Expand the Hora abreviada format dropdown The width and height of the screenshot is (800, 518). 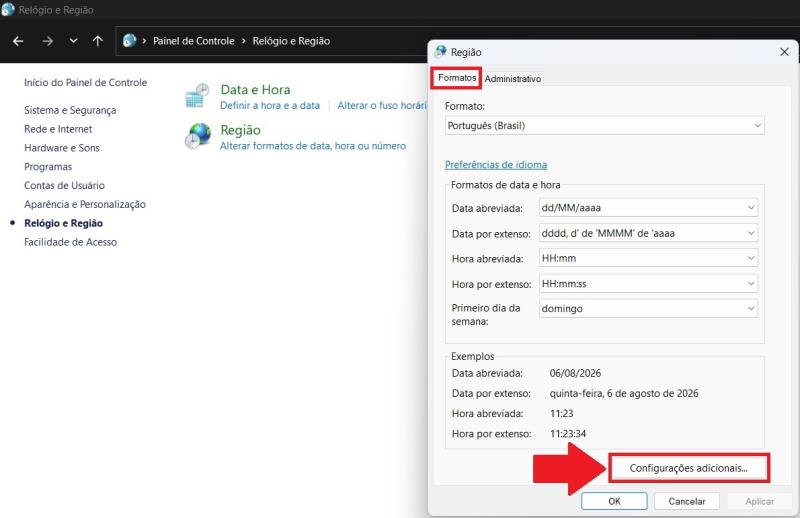point(648,258)
